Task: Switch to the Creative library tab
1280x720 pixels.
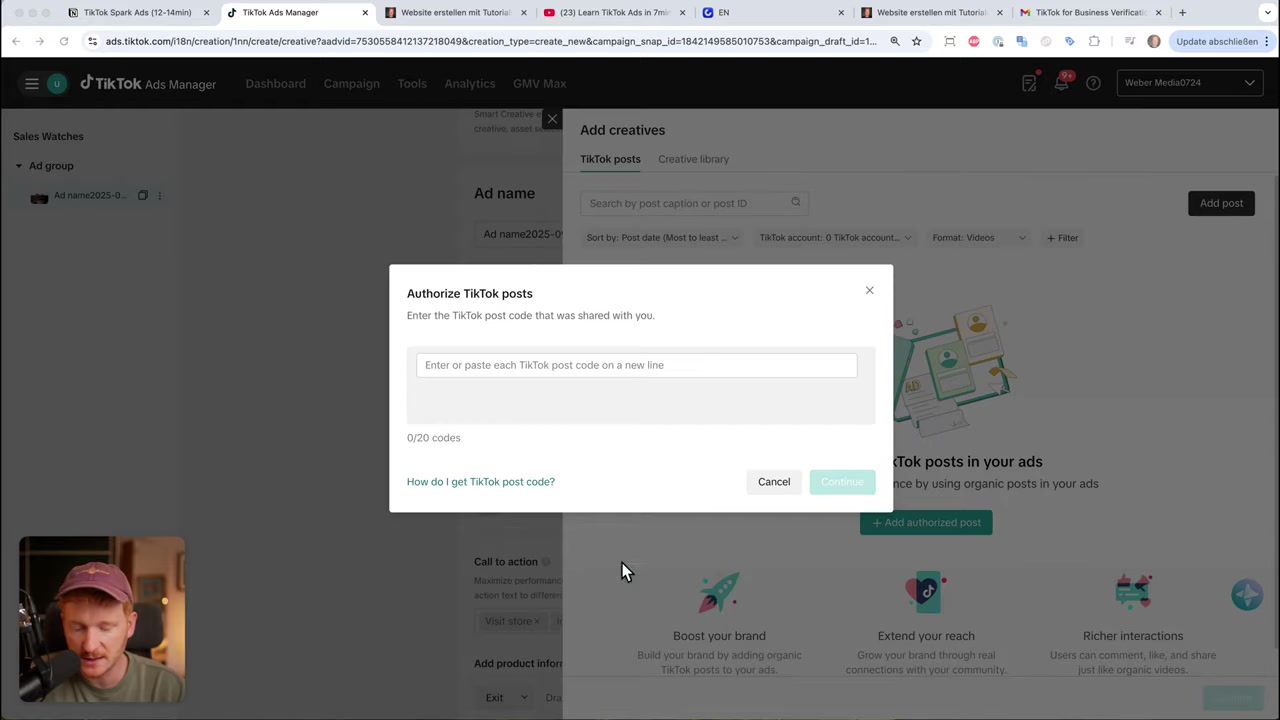Action: click(693, 159)
